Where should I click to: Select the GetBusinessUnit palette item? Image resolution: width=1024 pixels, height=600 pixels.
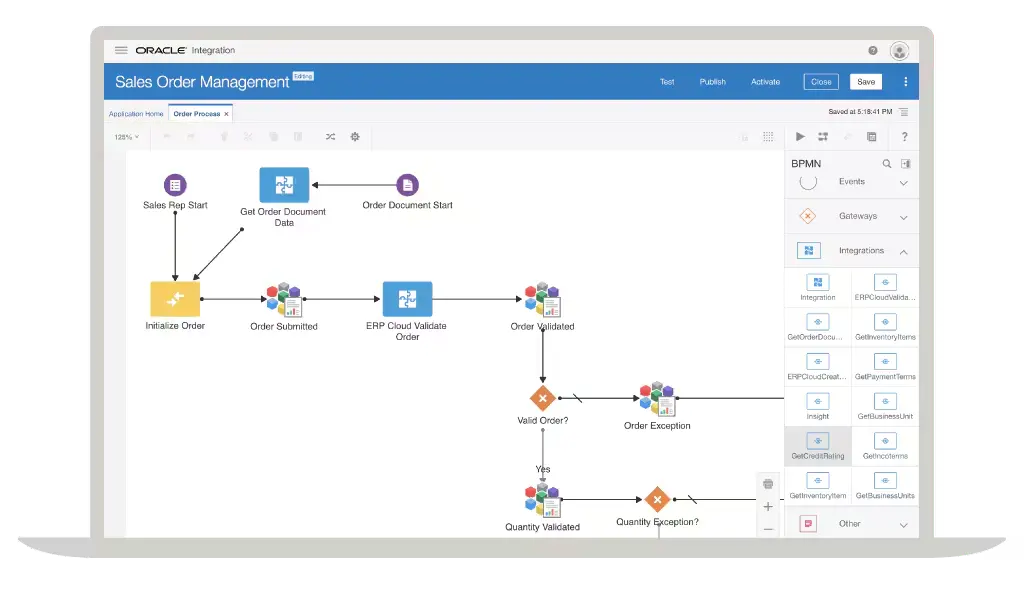tap(885, 407)
